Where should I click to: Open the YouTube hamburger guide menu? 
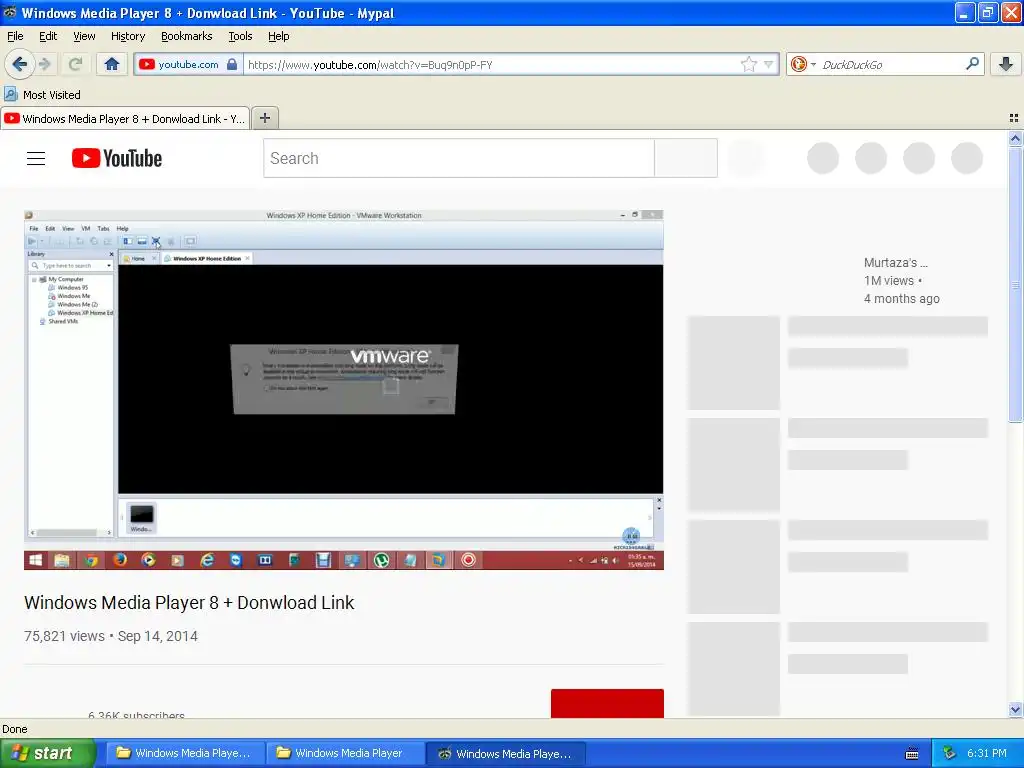36,158
